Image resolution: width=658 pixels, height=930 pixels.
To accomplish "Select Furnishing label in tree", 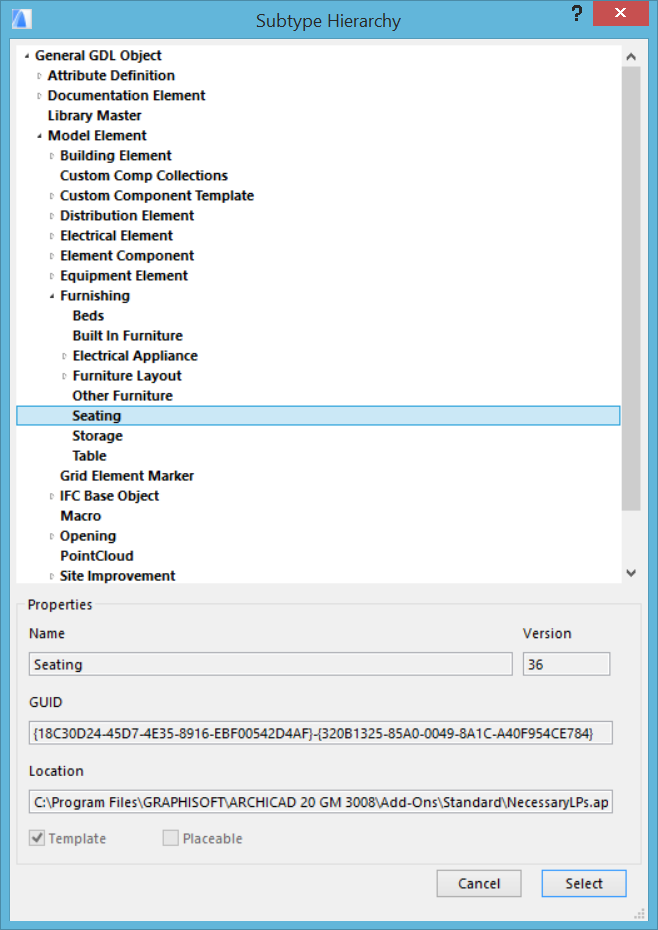I will [95, 296].
